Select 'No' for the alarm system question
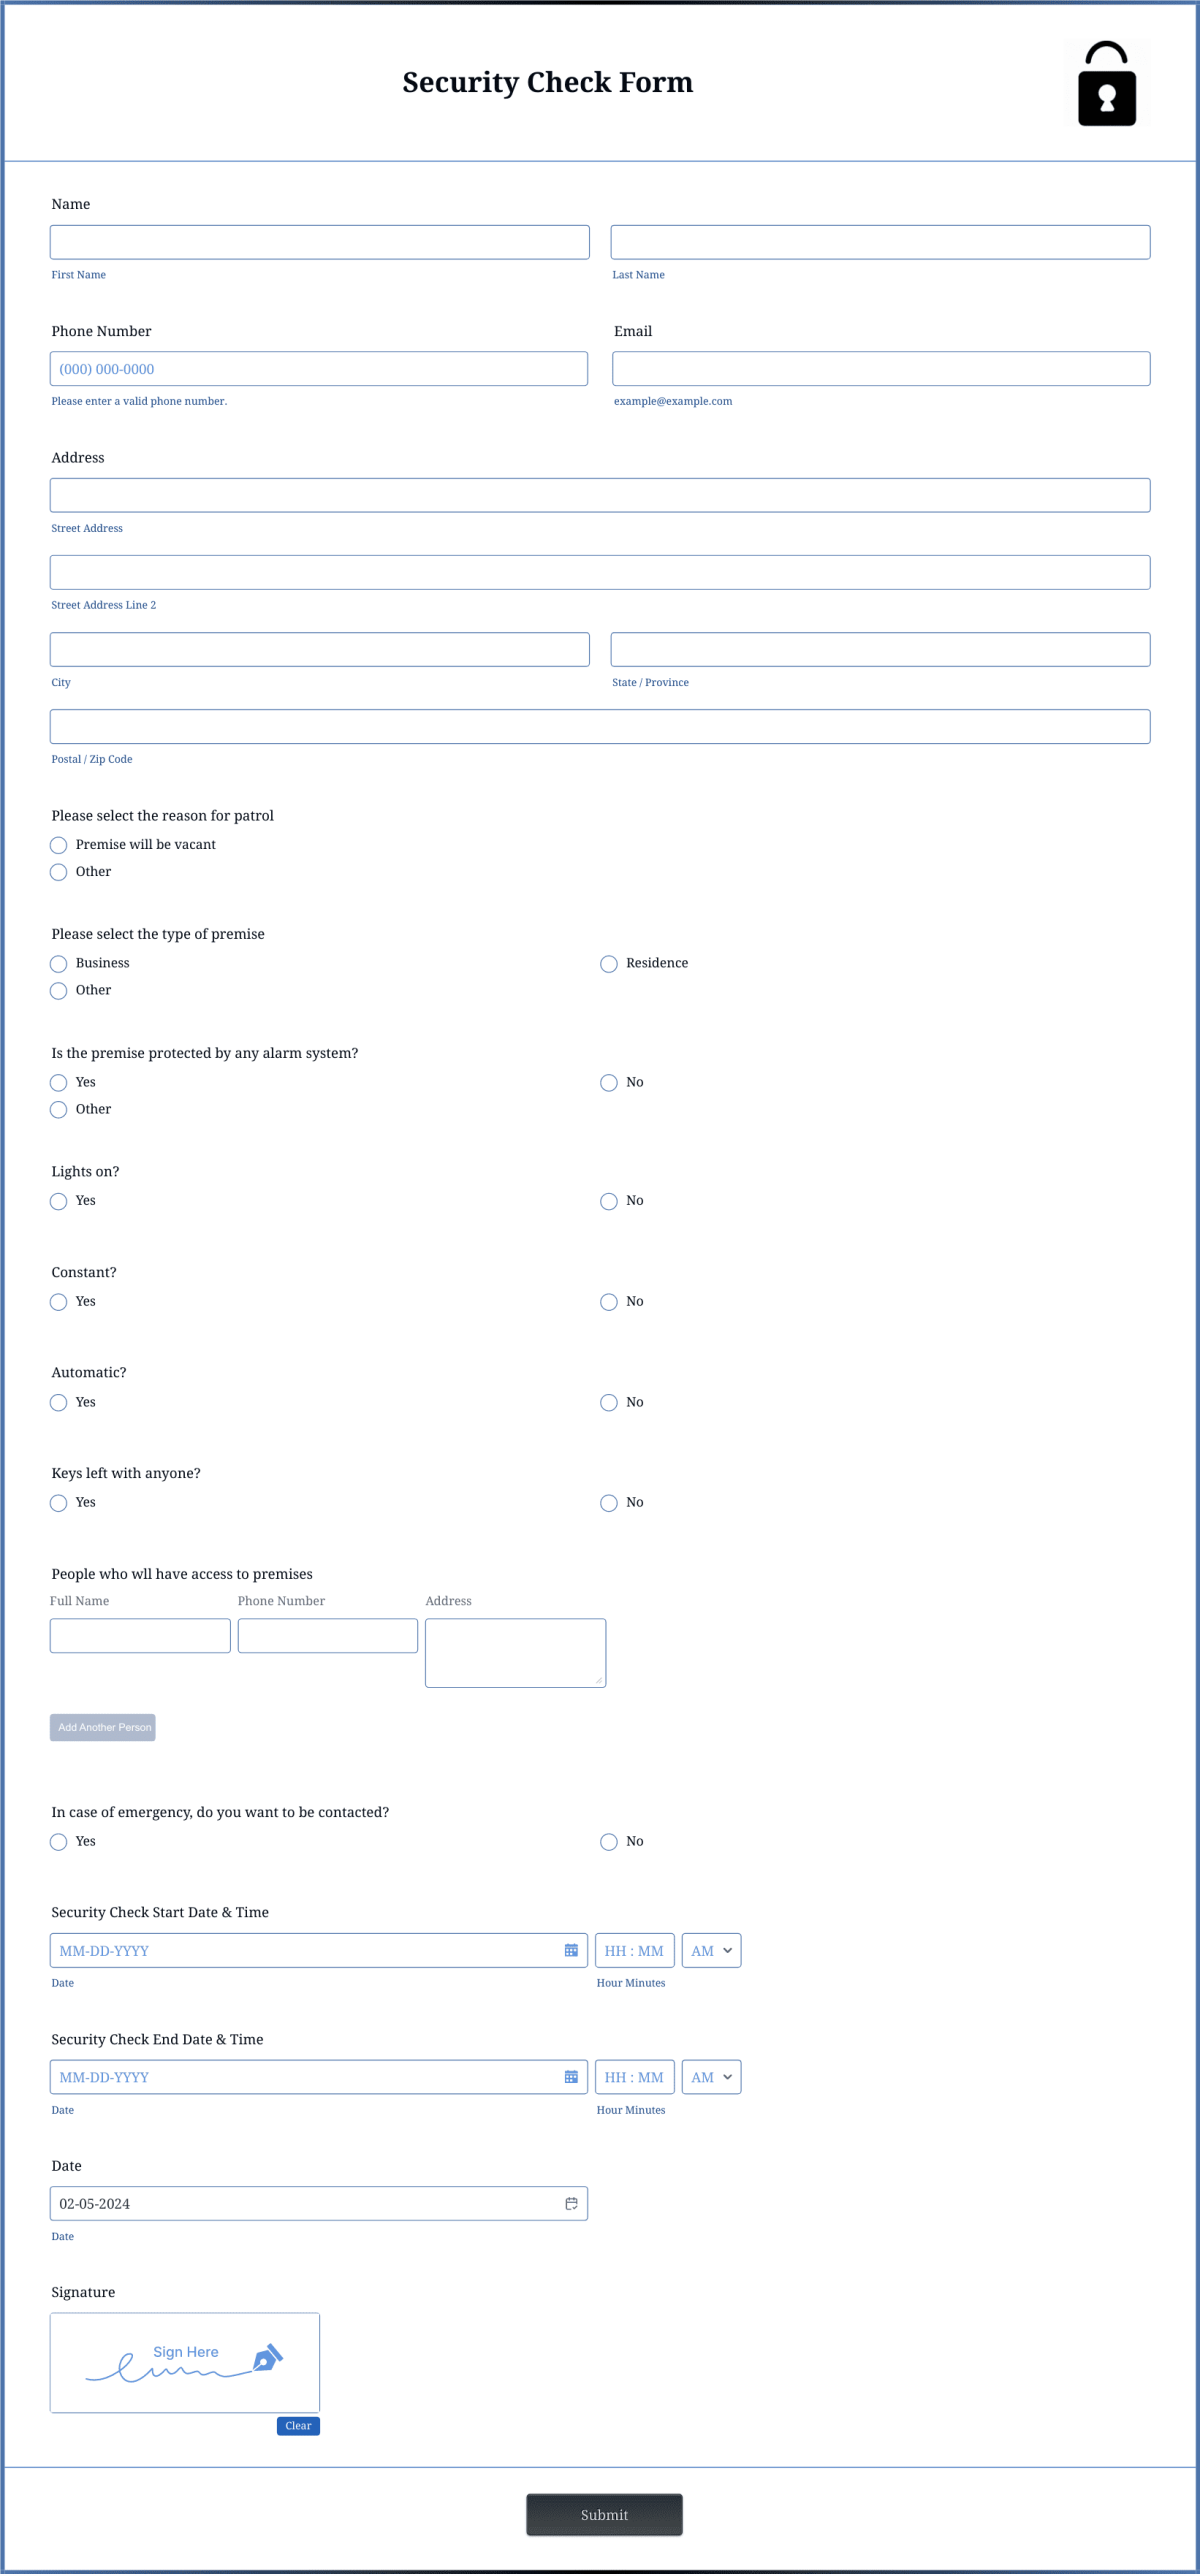The image size is (1200, 2574). tap(608, 1082)
